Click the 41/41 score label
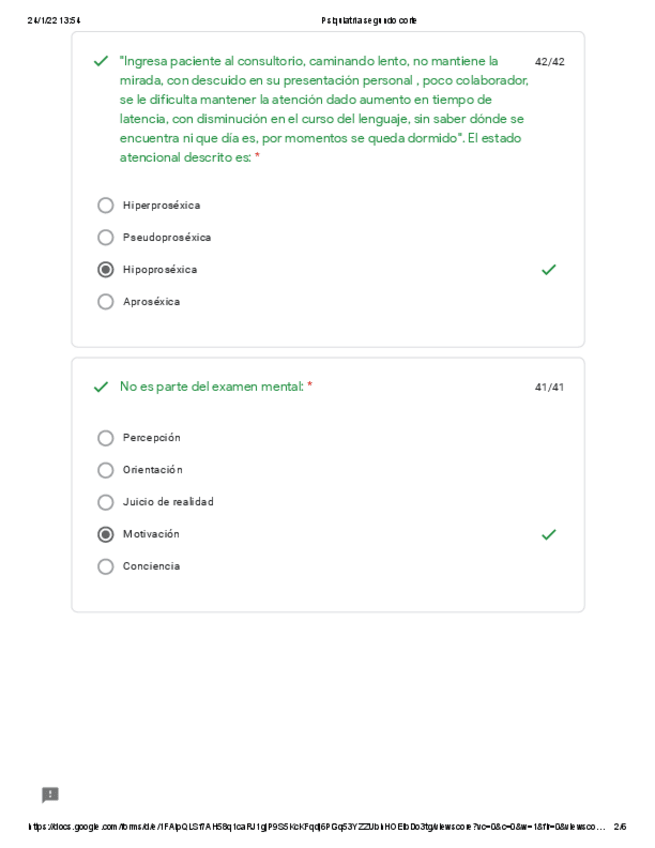The height and width of the screenshot is (848, 655). pyautogui.click(x=549, y=387)
